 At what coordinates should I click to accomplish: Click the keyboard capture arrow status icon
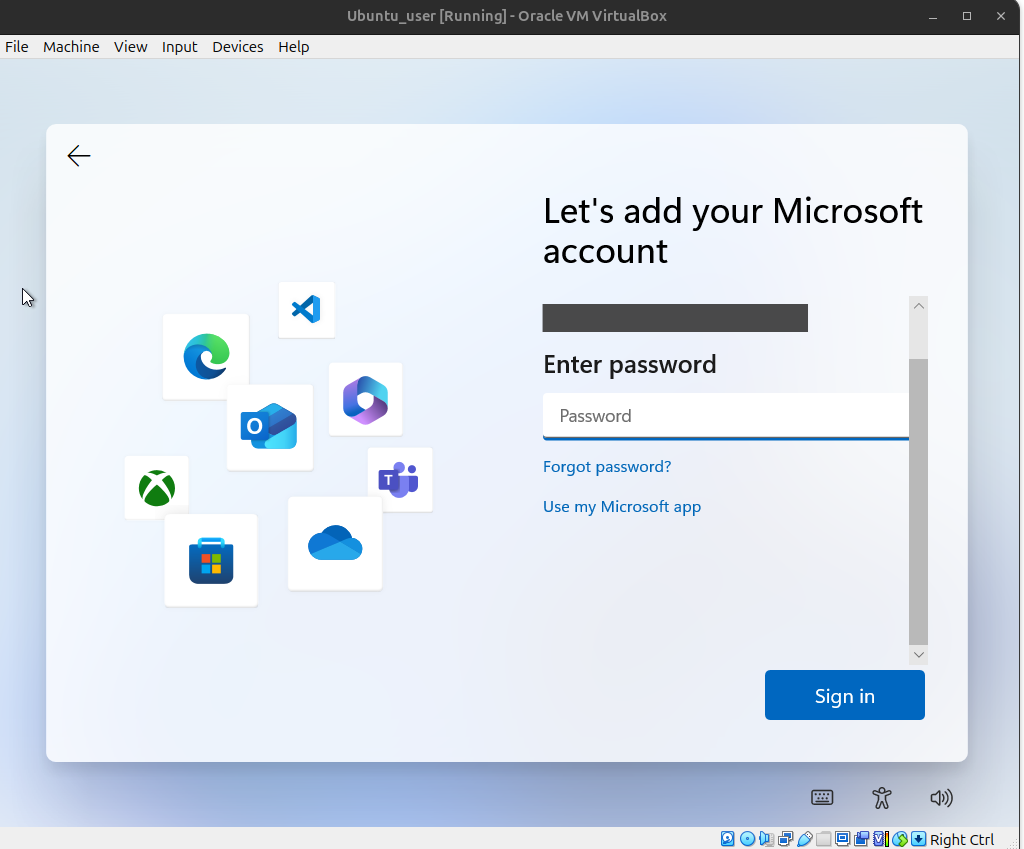918,839
